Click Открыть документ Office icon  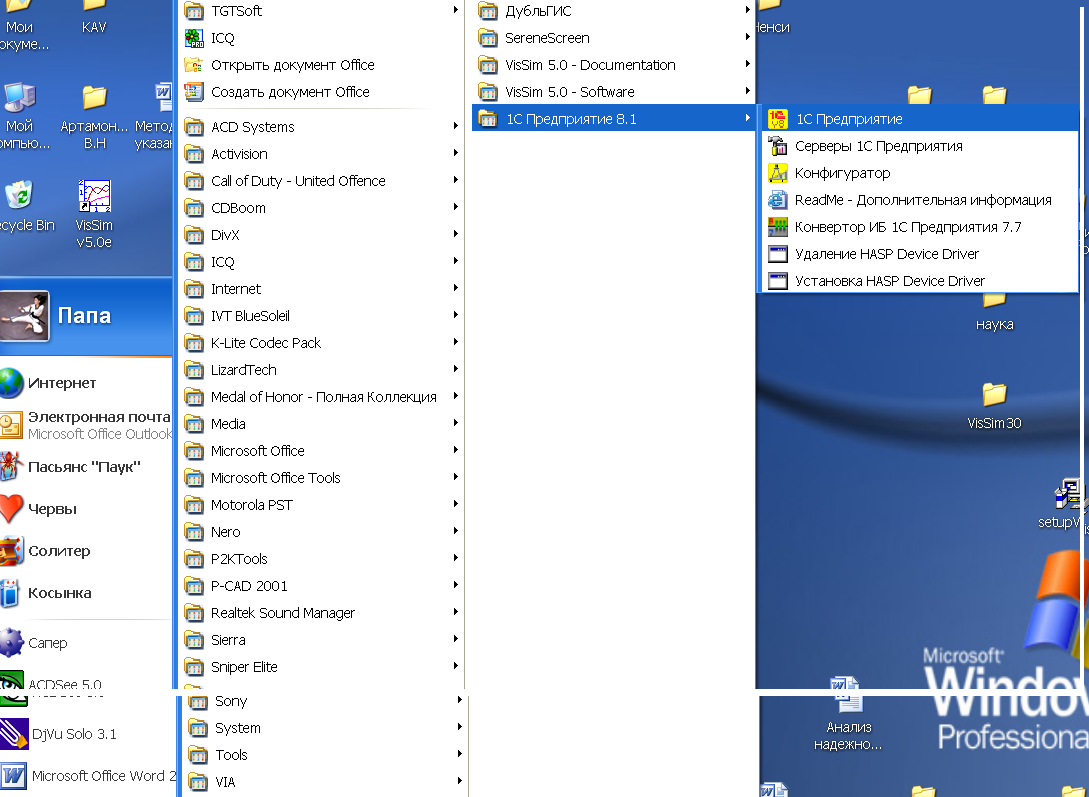(x=194, y=65)
